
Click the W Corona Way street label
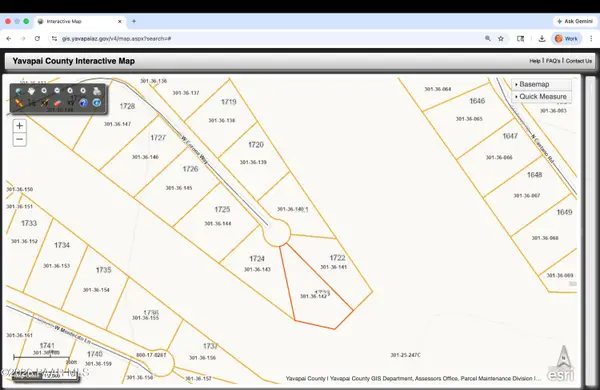194,150
